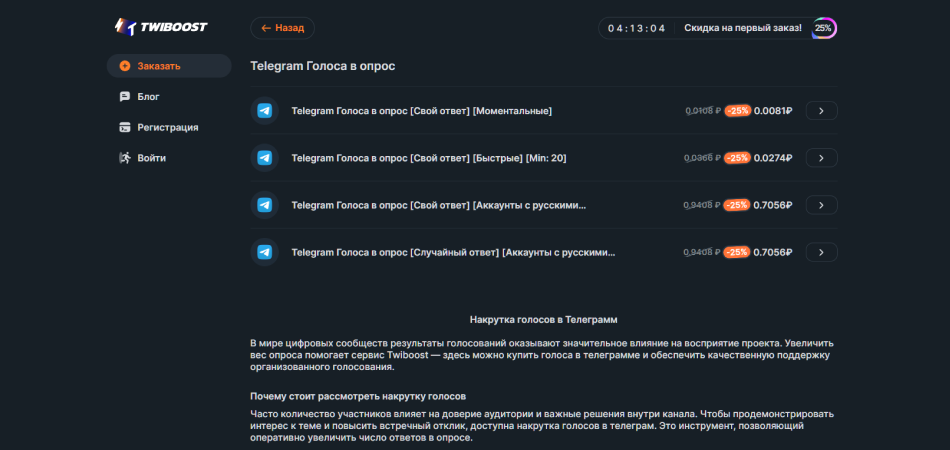950x450 pixels.
Task: Click the card icon beside Регистрация
Action: pos(125,127)
